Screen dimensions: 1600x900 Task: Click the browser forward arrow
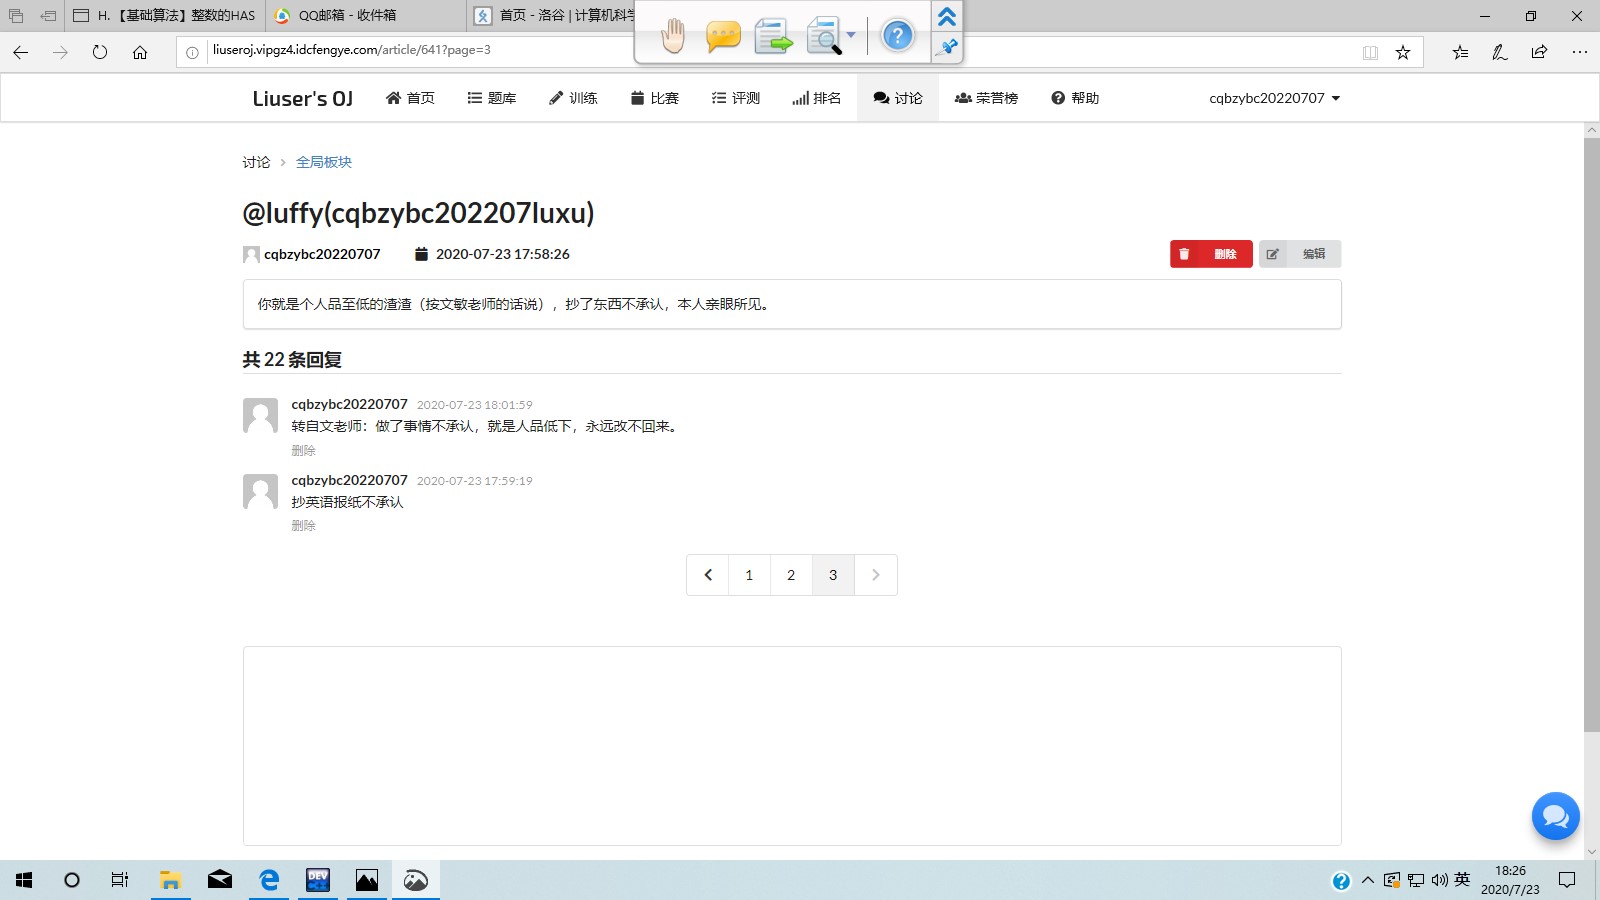[x=60, y=52]
